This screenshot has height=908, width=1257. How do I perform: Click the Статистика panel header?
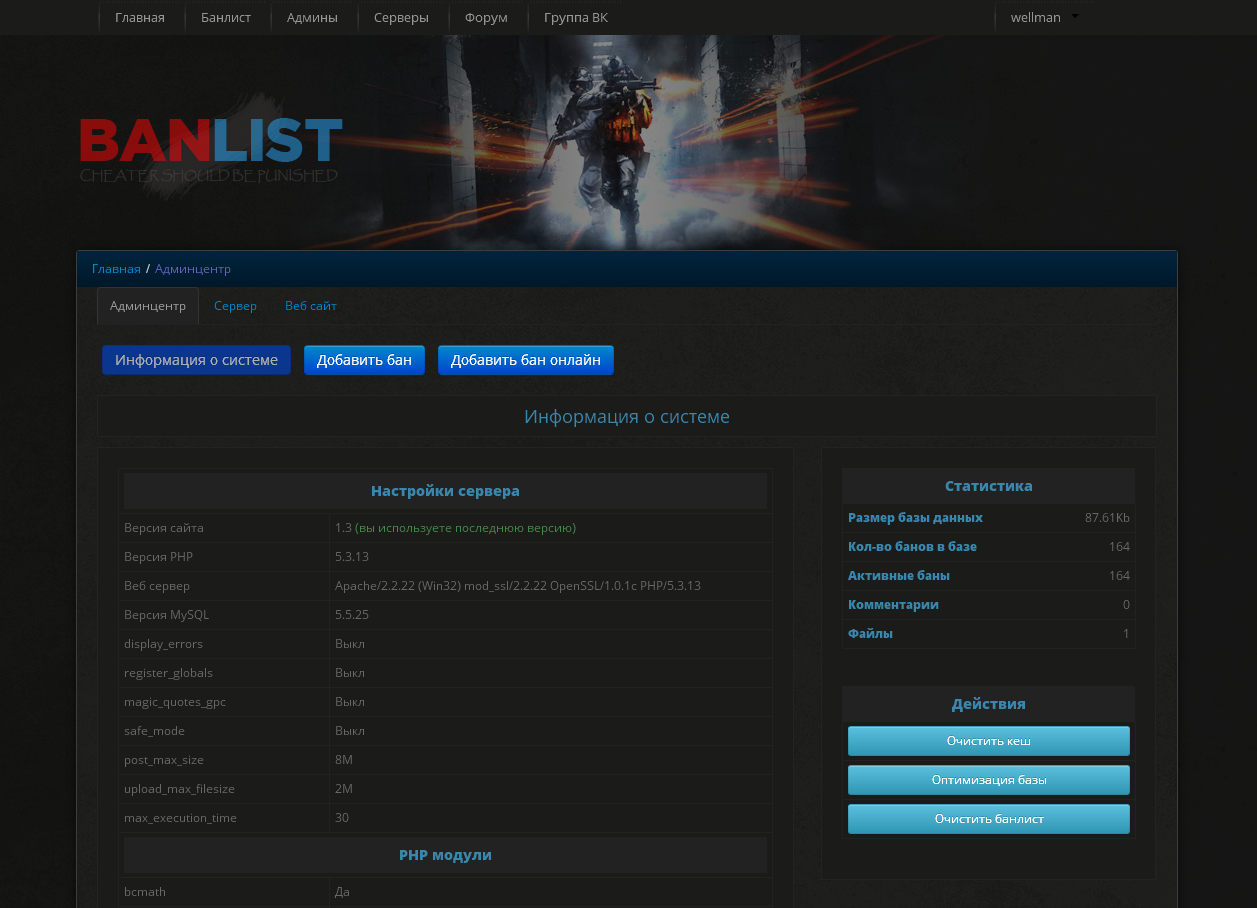click(988, 486)
